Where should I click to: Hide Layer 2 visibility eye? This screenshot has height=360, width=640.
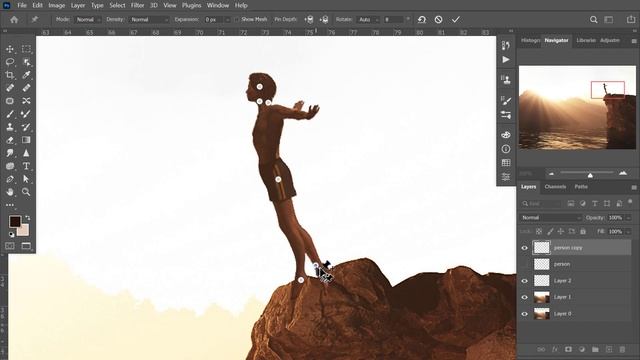pyautogui.click(x=524, y=281)
